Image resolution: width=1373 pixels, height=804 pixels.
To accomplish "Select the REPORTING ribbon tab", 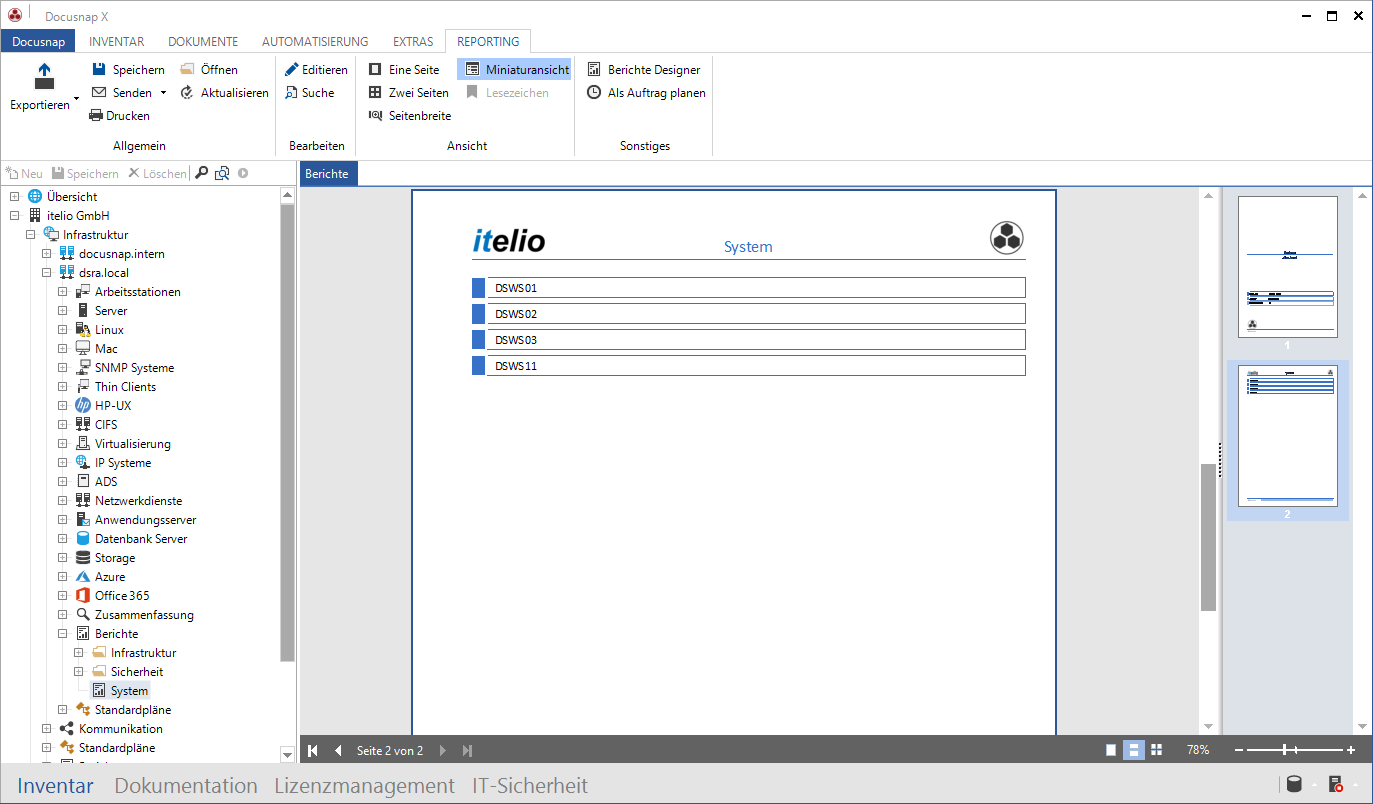I will 488,42.
